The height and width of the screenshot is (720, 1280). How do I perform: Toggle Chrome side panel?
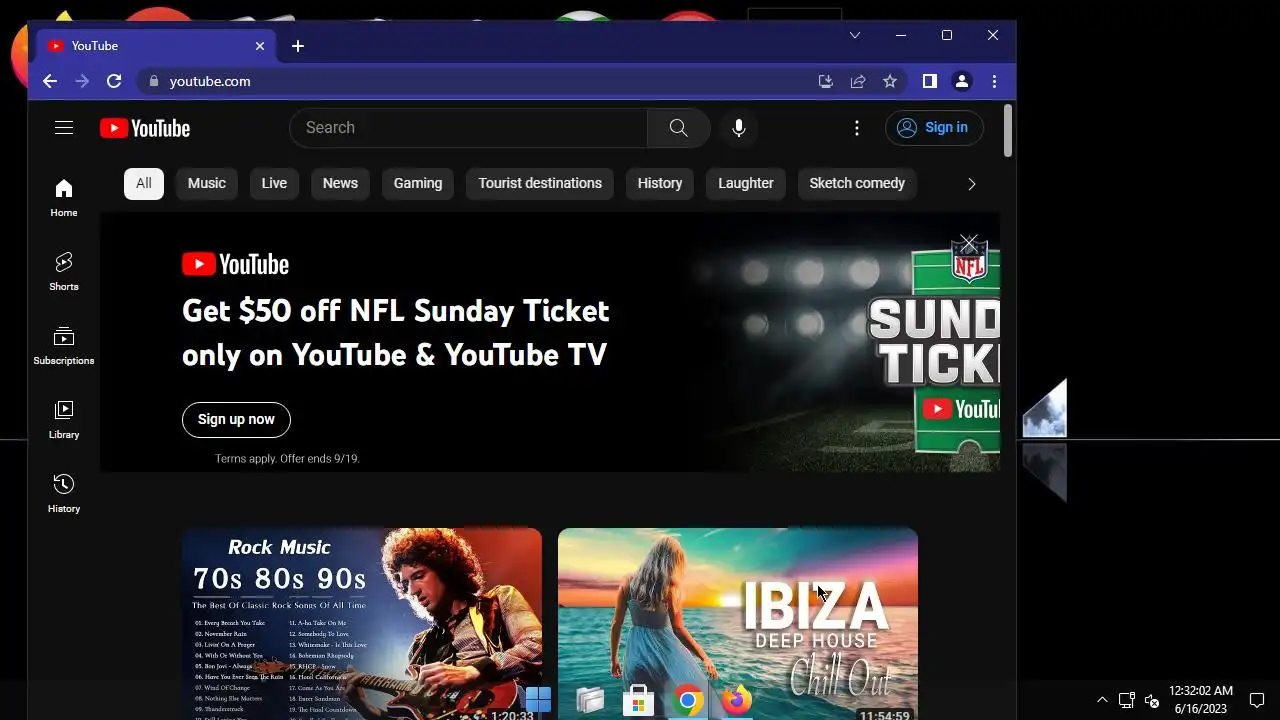[930, 81]
